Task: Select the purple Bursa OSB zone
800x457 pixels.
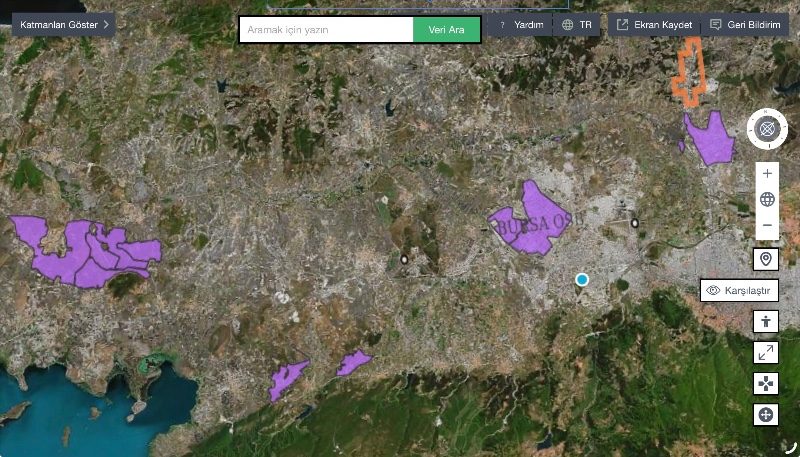Action: [531, 220]
